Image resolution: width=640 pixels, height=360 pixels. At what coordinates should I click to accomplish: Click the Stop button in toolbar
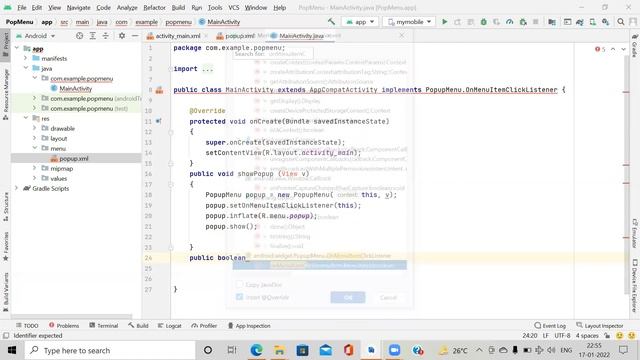(536, 22)
